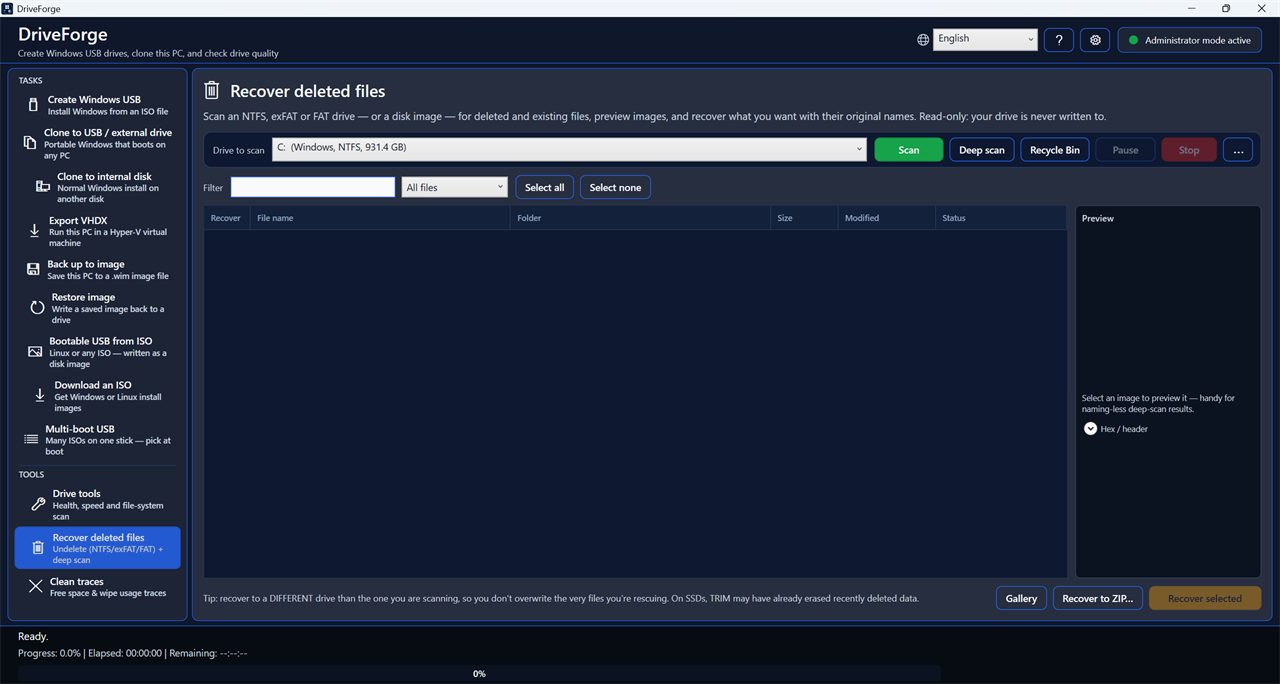Open the Clone to USB / external drive task

tap(97, 144)
